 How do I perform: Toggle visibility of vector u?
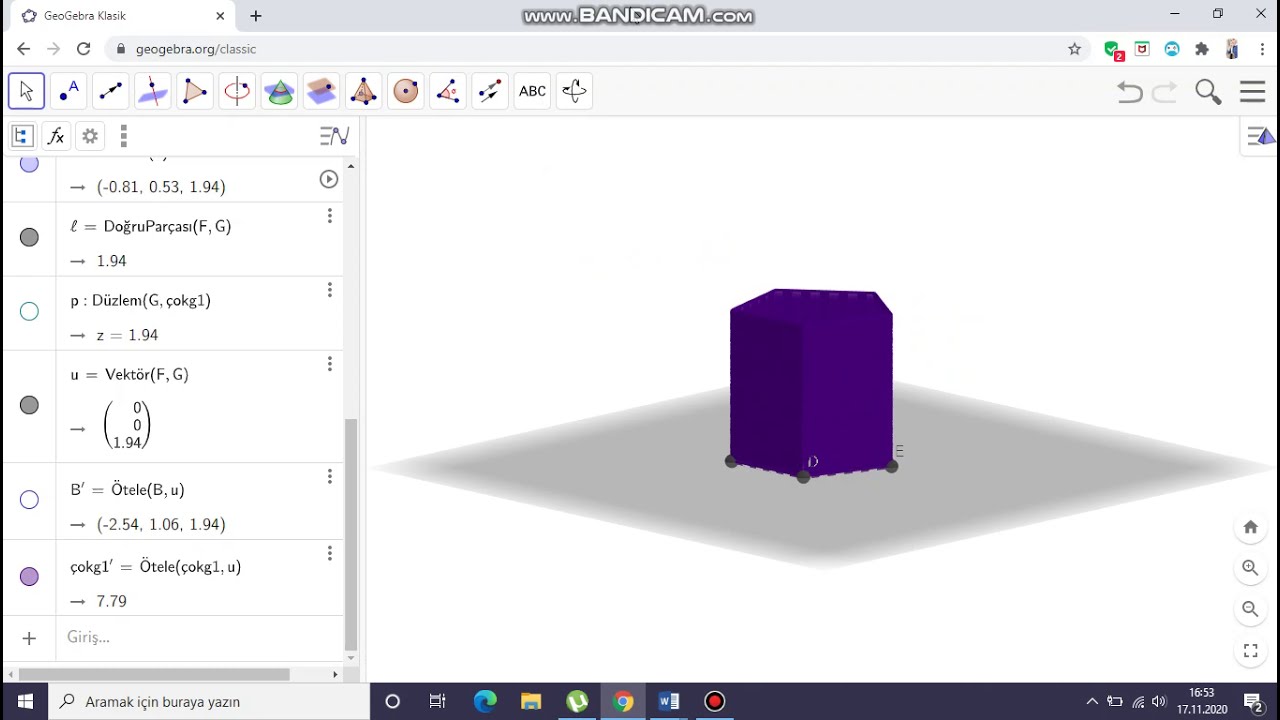29,405
